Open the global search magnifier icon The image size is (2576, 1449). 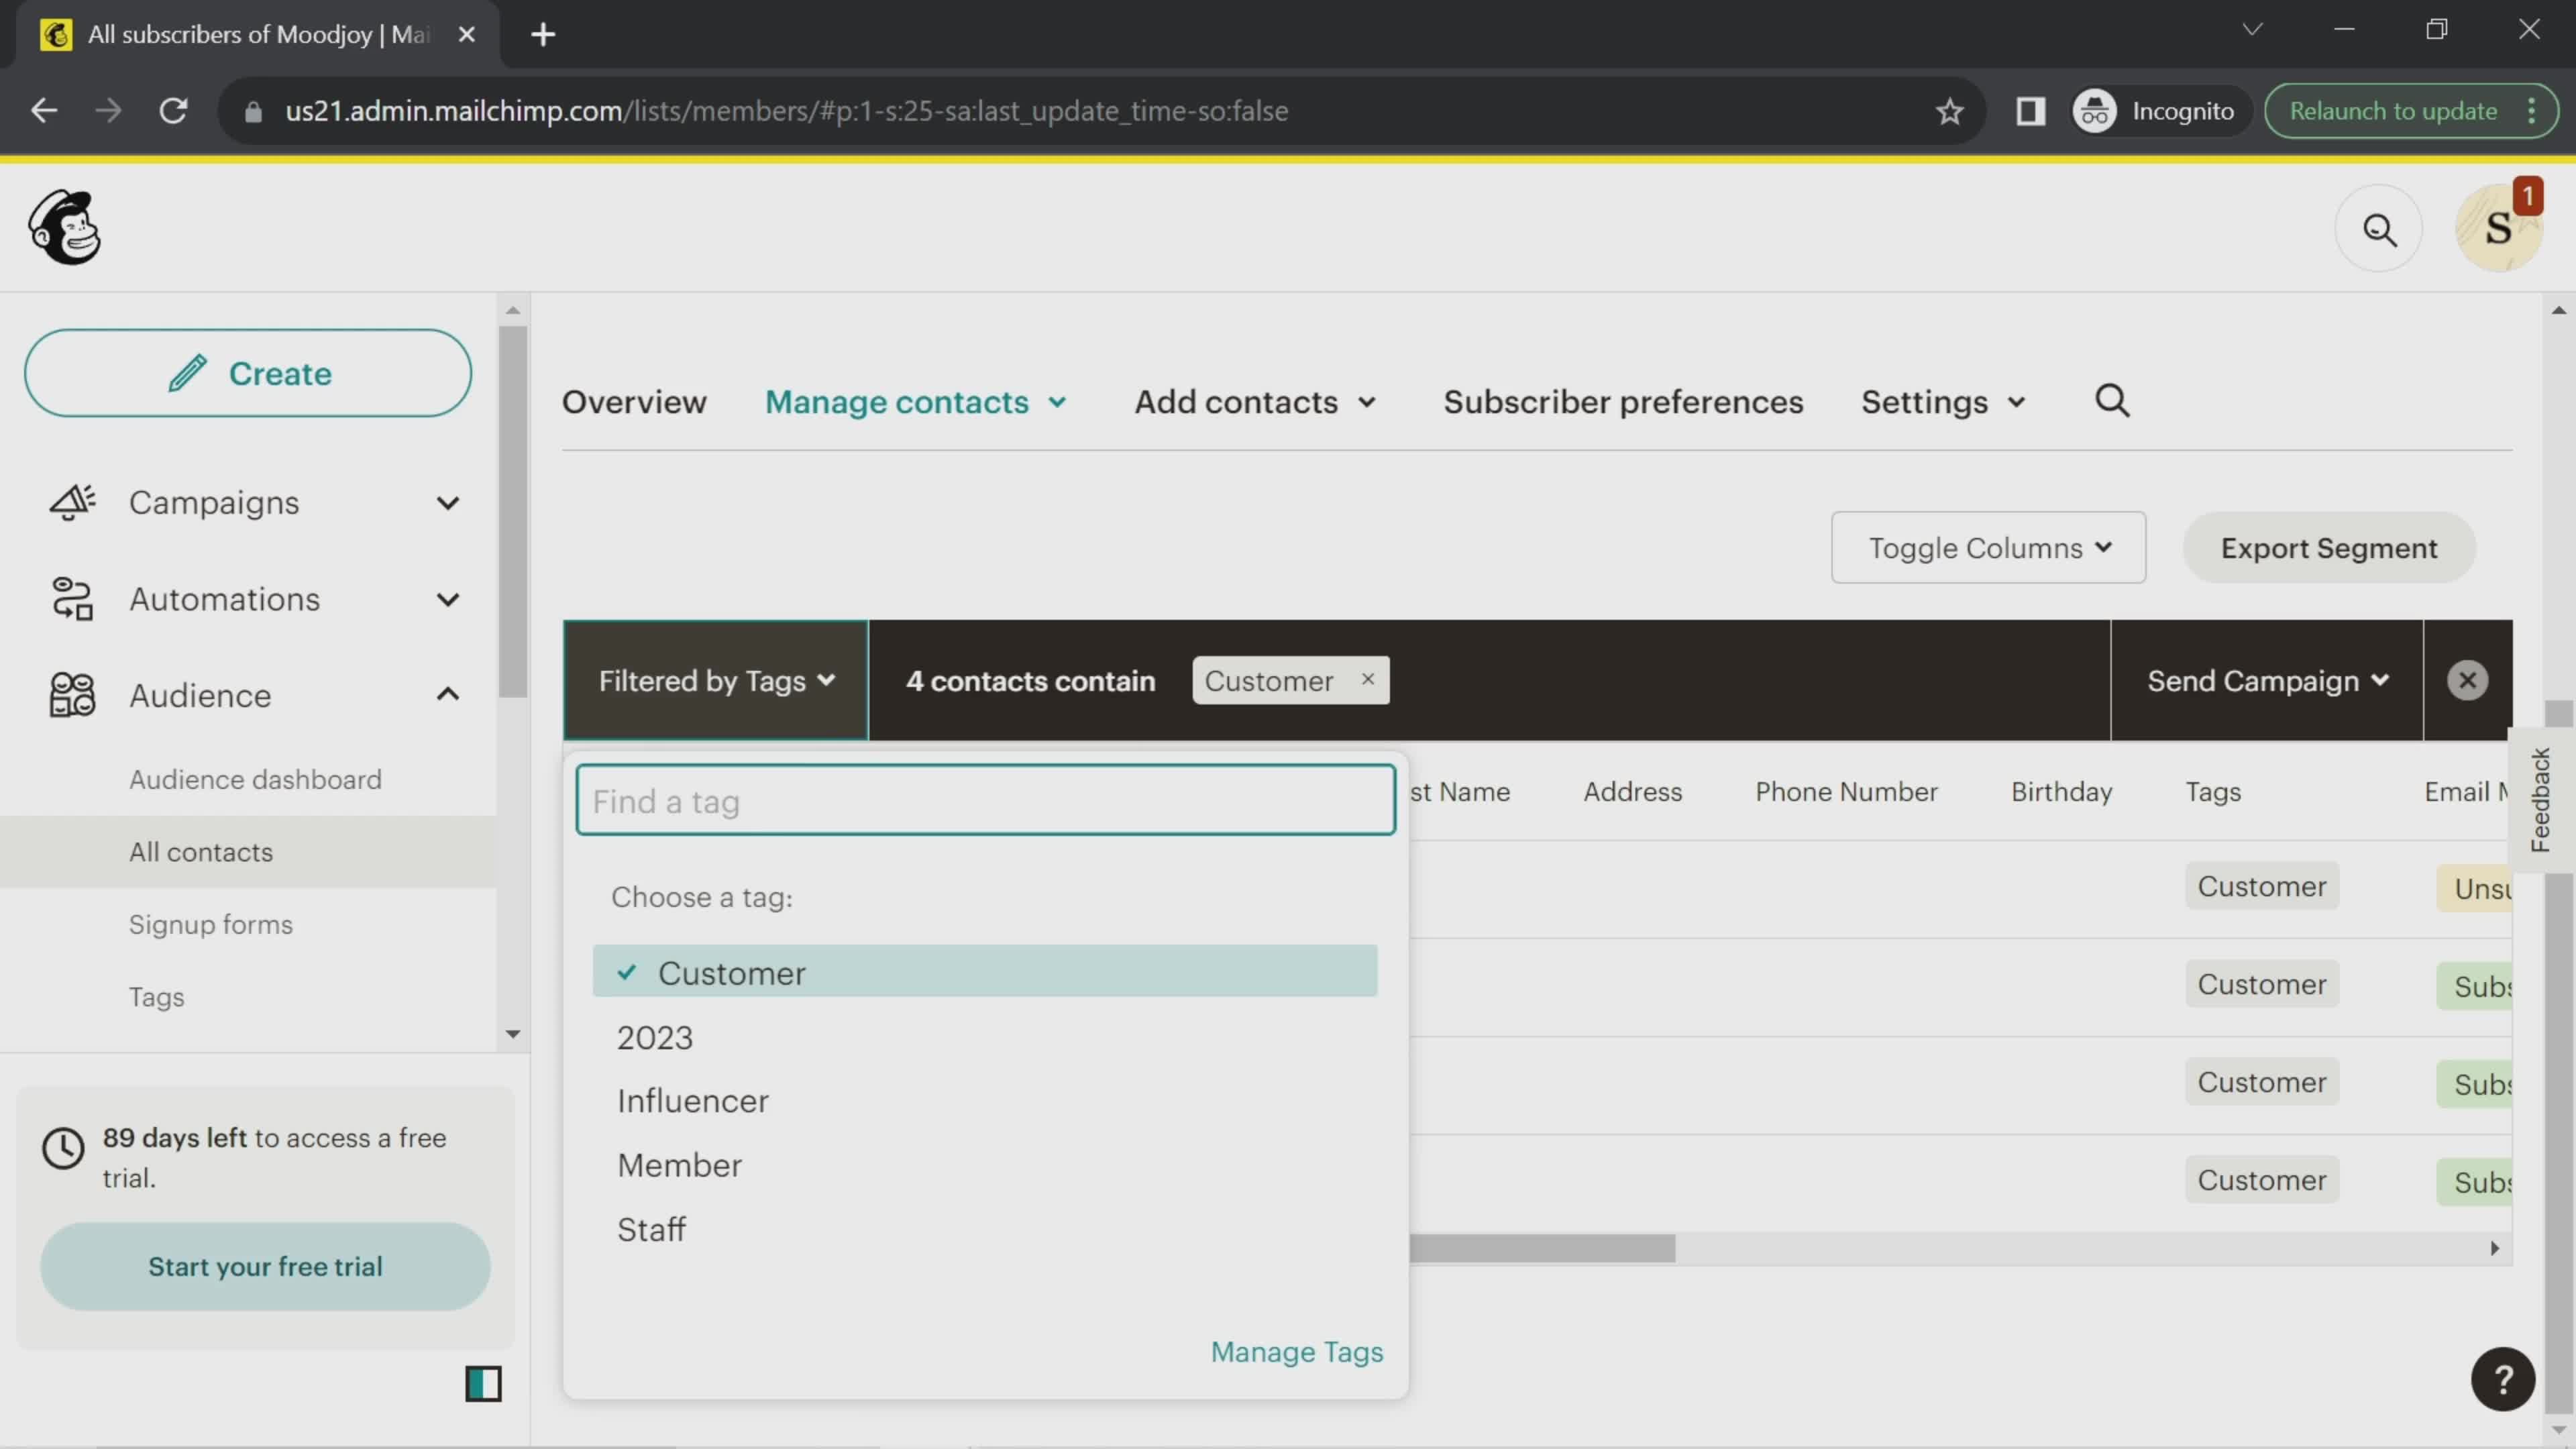(2379, 229)
